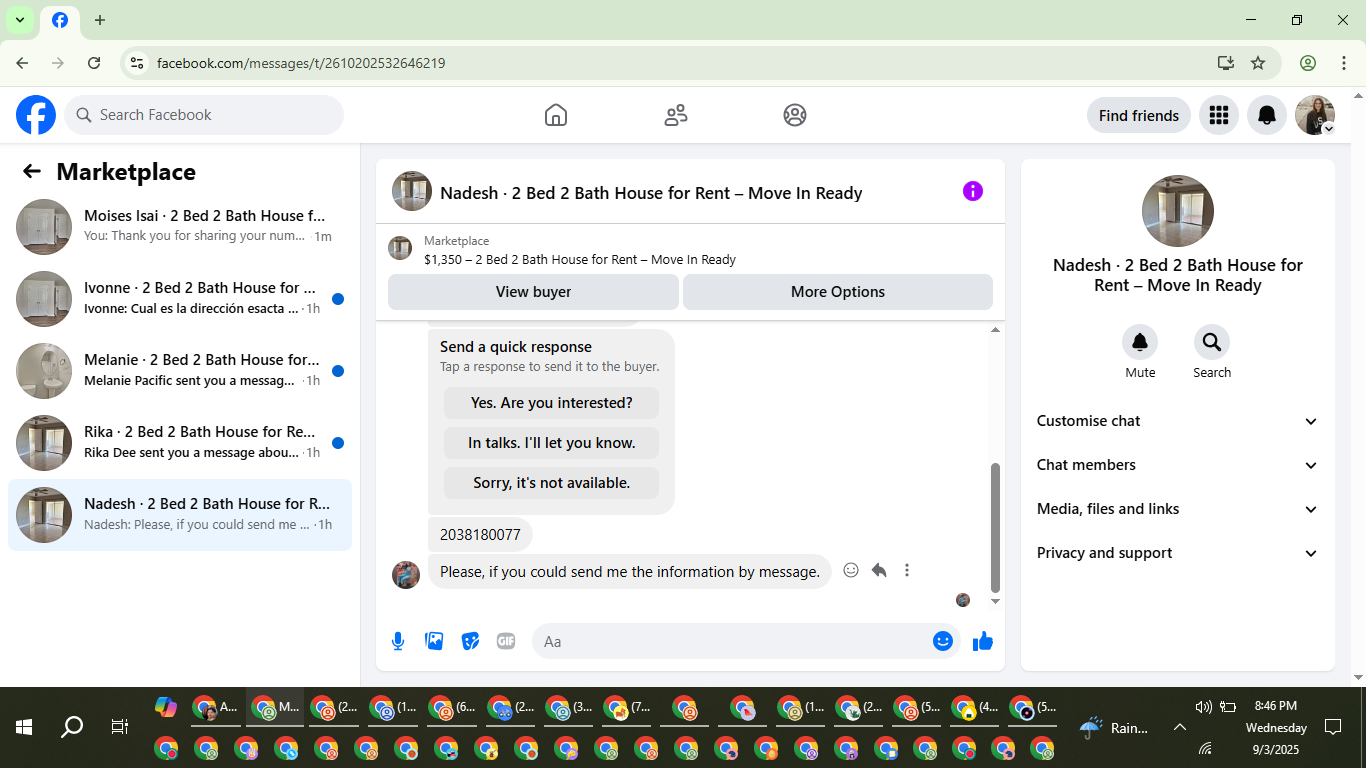The height and width of the screenshot is (768, 1366).
Task: Open the account profile picture menu
Action: tap(1315, 115)
